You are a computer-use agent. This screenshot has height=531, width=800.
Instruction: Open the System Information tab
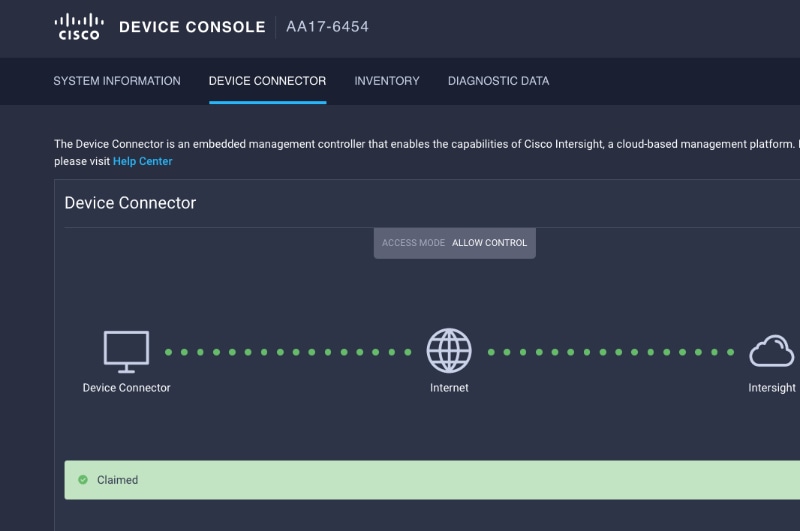click(117, 81)
